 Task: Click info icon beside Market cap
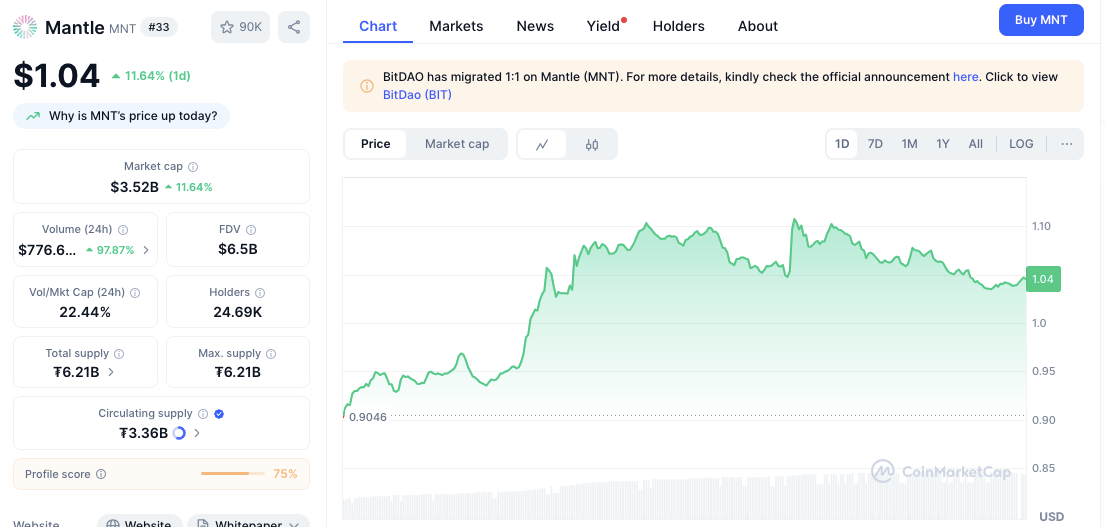click(193, 167)
